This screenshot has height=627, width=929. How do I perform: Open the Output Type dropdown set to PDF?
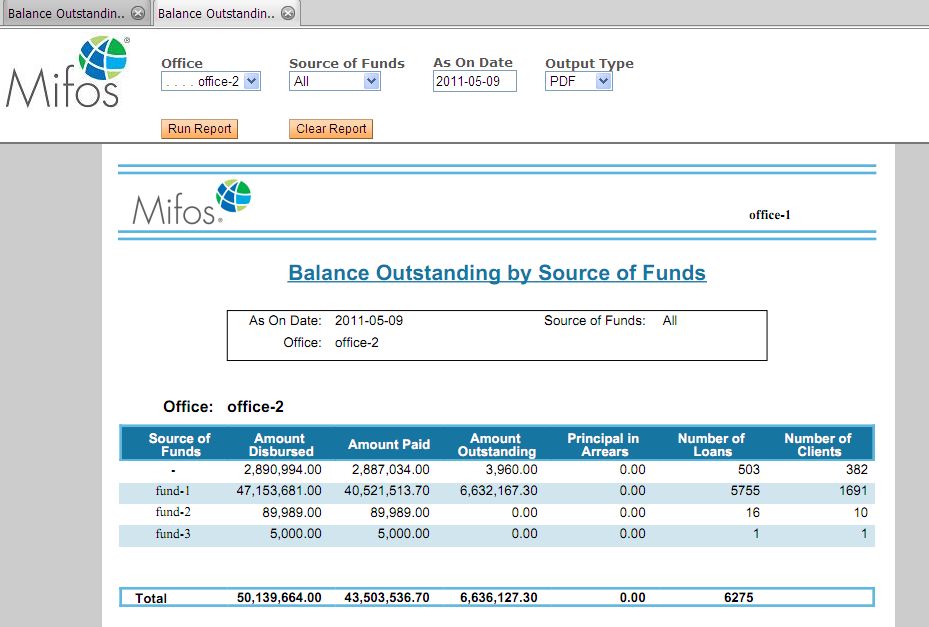[x=579, y=82]
